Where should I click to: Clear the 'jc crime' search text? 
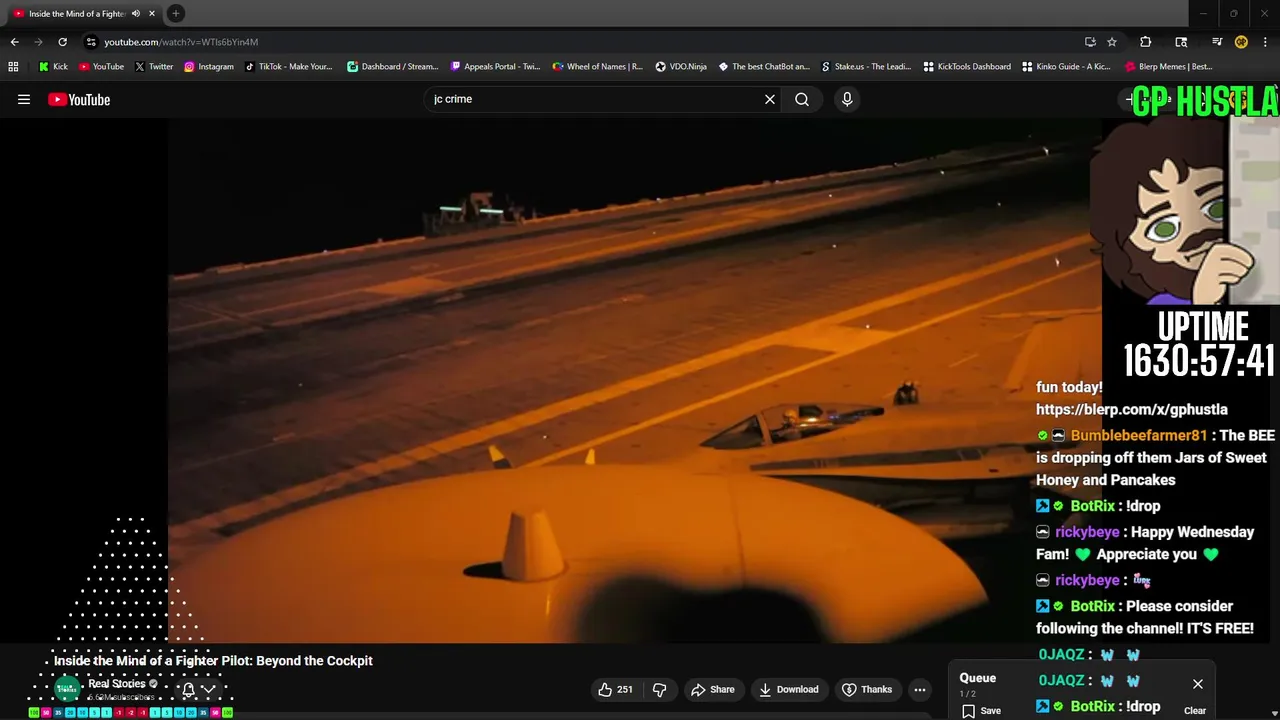point(770,99)
